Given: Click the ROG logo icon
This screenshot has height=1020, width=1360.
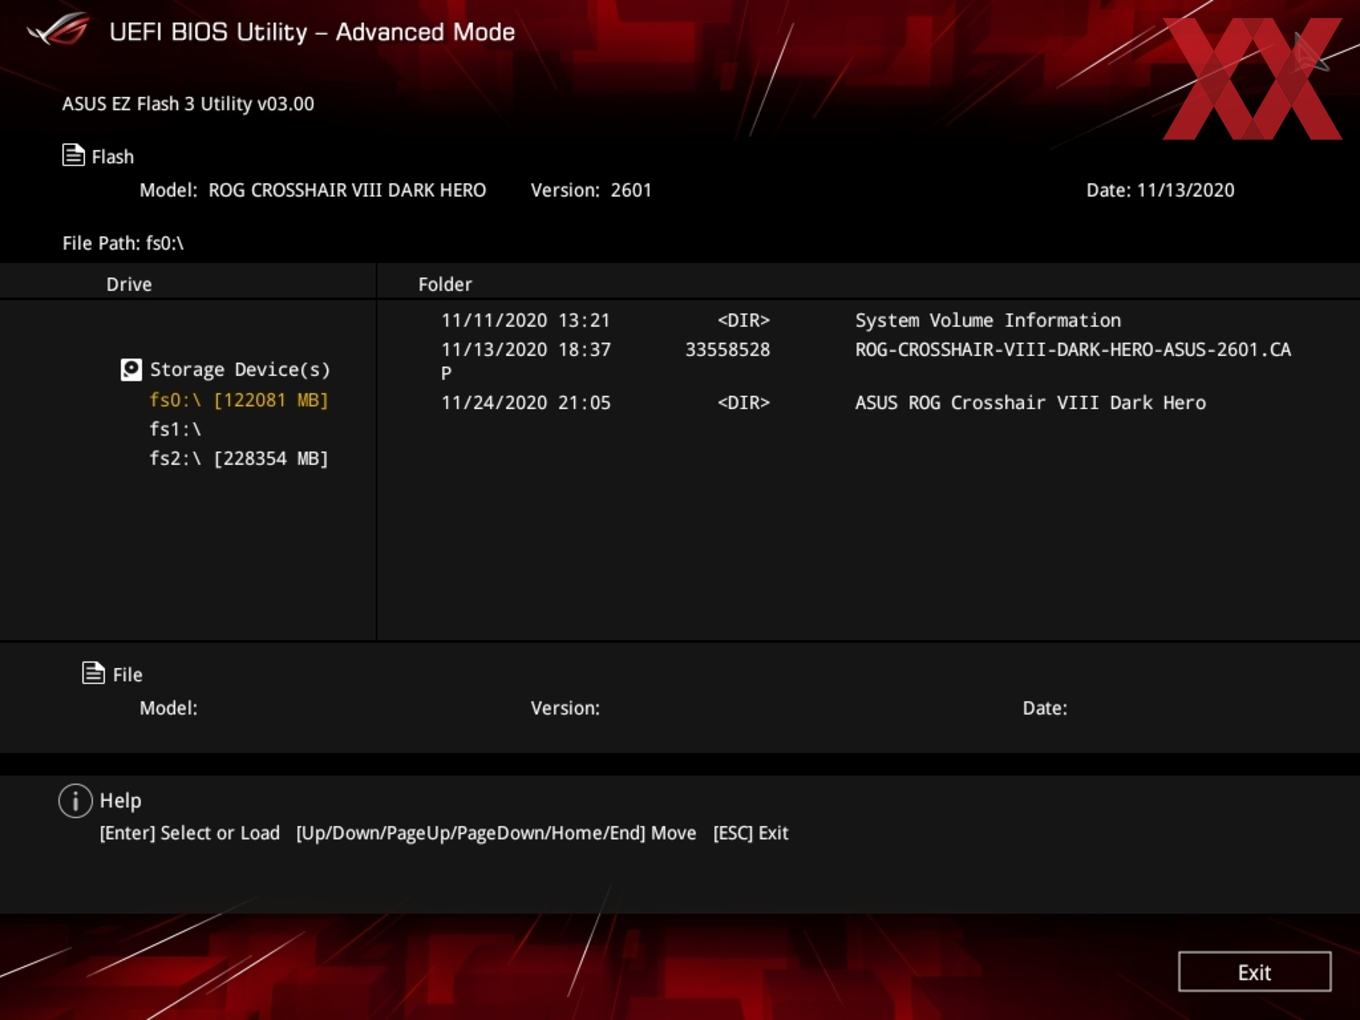Looking at the screenshot, I should coord(58,30).
